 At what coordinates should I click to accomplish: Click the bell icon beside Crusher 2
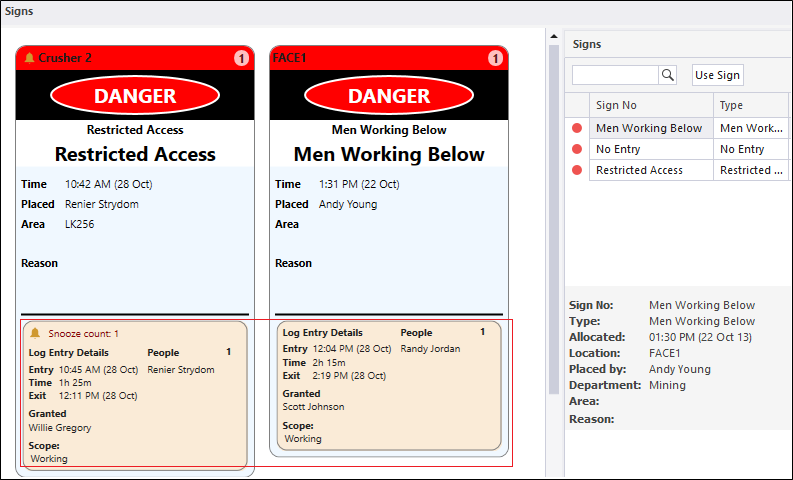pos(29,58)
